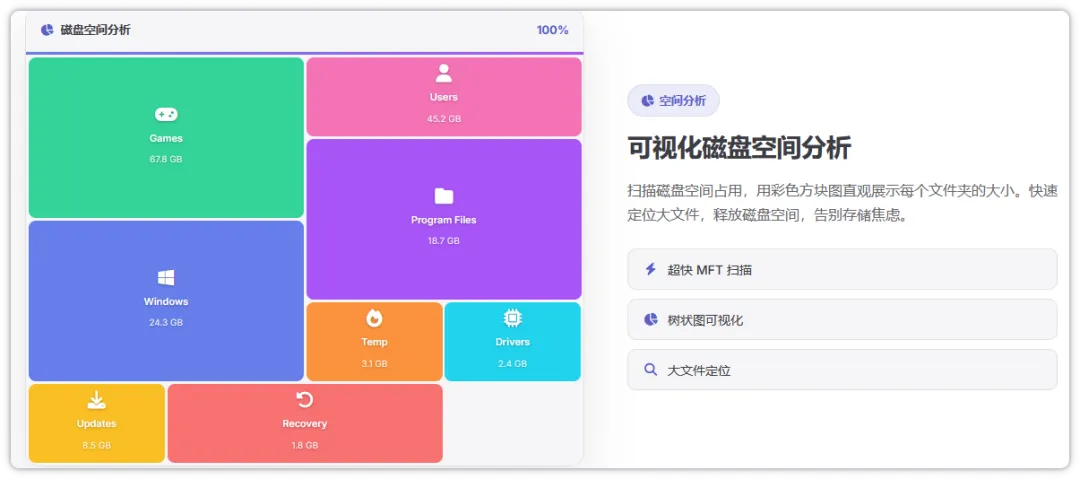Click the Updates download icon
Viewport: 1080px width, 479px height.
coord(97,400)
